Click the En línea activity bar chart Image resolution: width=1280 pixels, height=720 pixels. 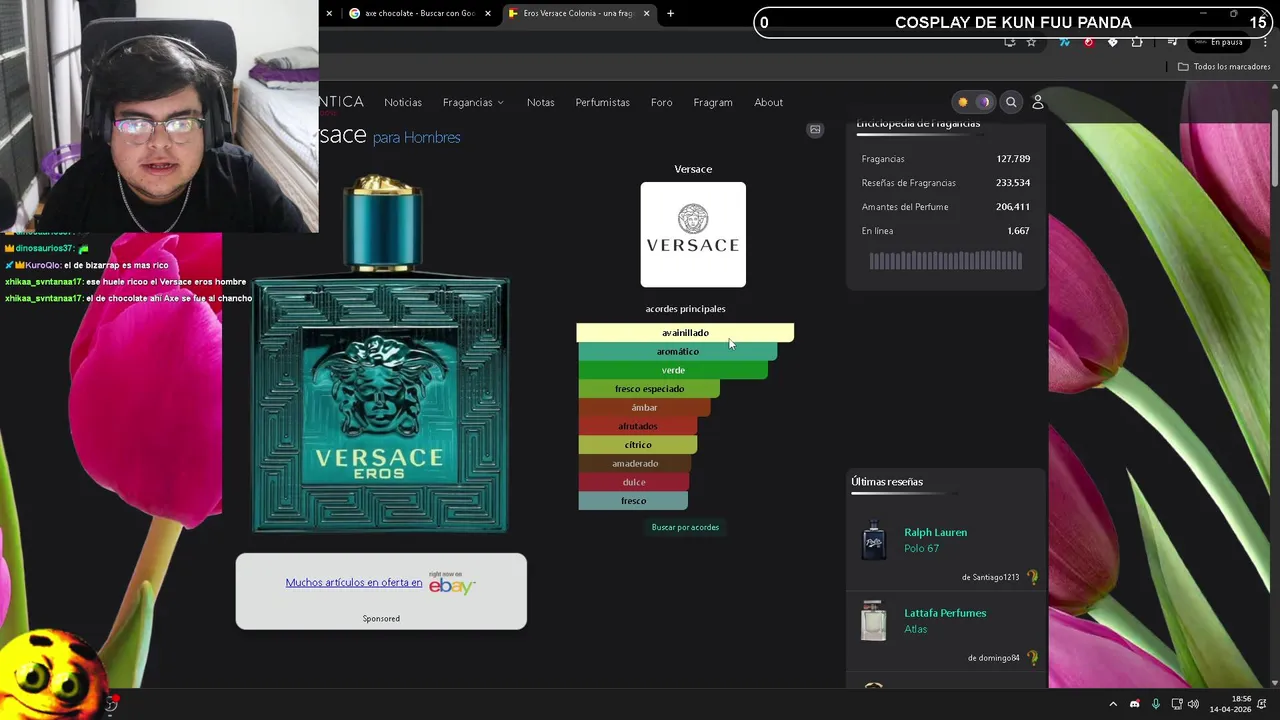click(946, 260)
